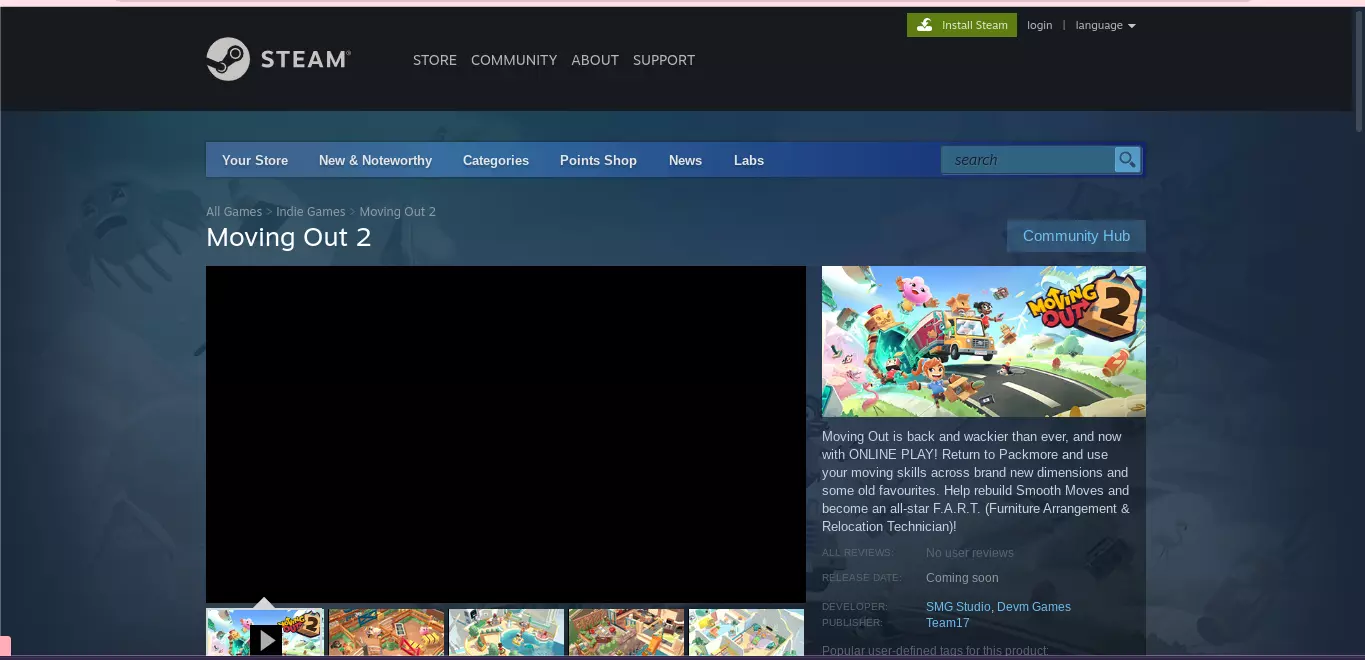Click the 'No user reviews' text
This screenshot has width=1365, height=660.
click(x=970, y=553)
